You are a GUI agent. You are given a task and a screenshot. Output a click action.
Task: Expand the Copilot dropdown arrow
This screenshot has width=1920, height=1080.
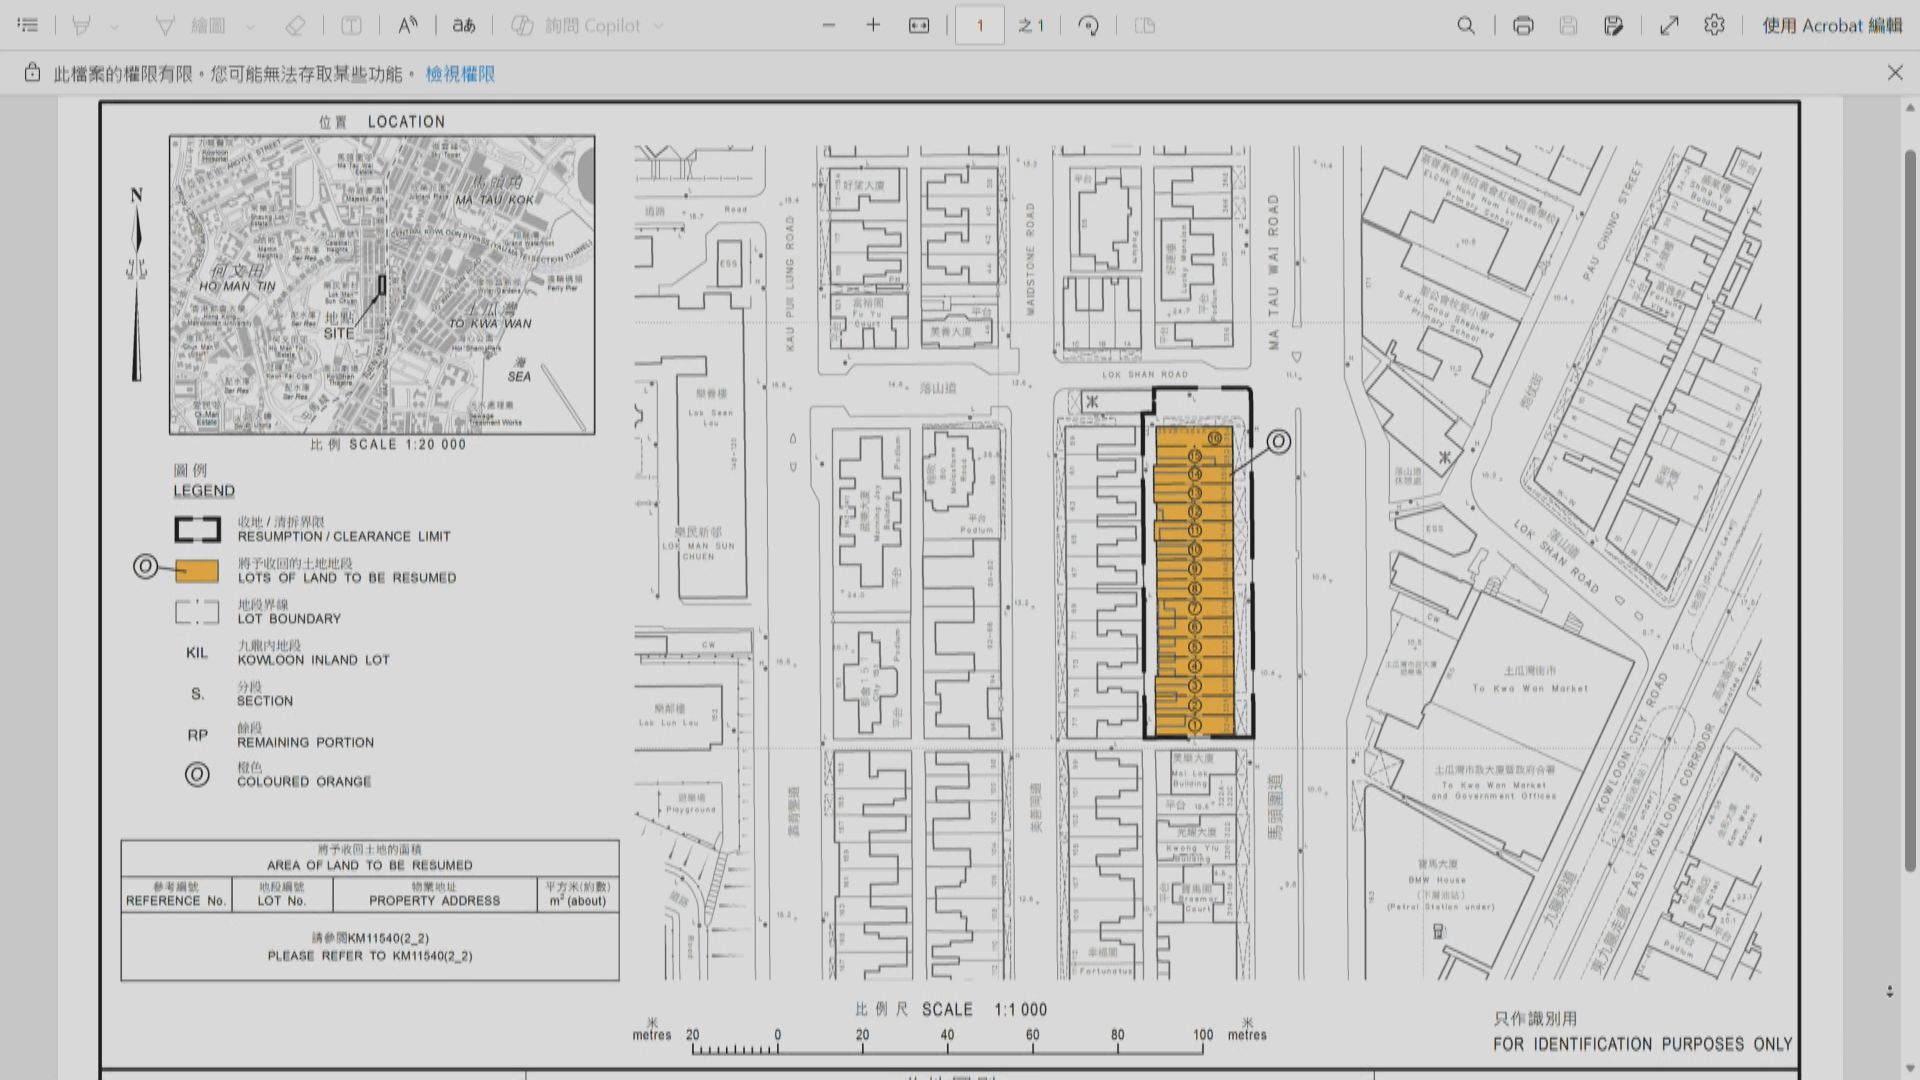pos(658,26)
